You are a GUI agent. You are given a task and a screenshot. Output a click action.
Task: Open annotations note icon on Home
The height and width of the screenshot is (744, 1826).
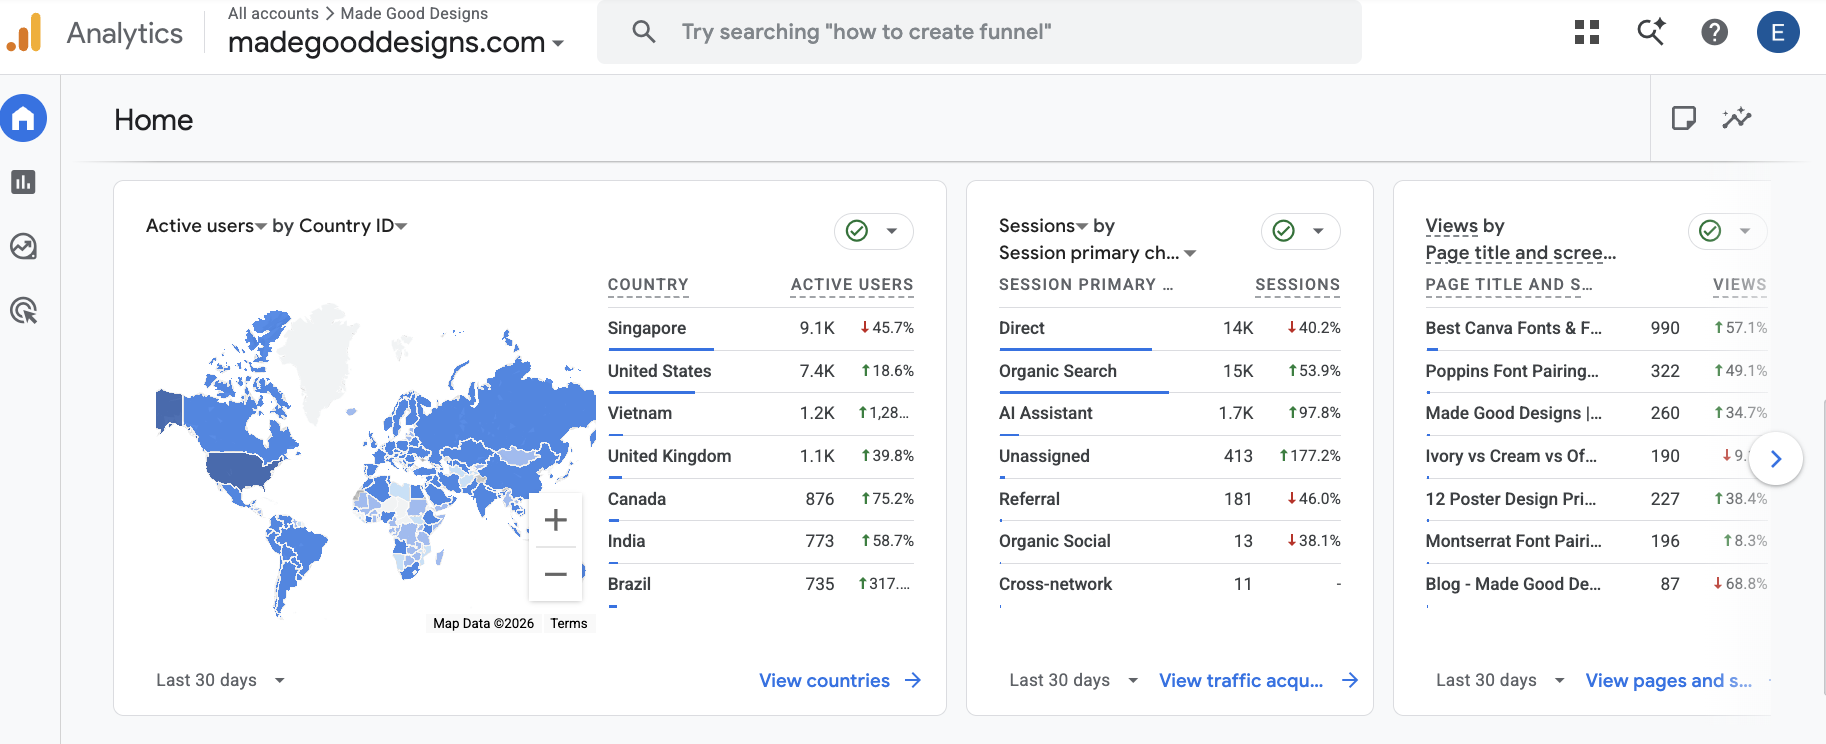coord(1684,118)
